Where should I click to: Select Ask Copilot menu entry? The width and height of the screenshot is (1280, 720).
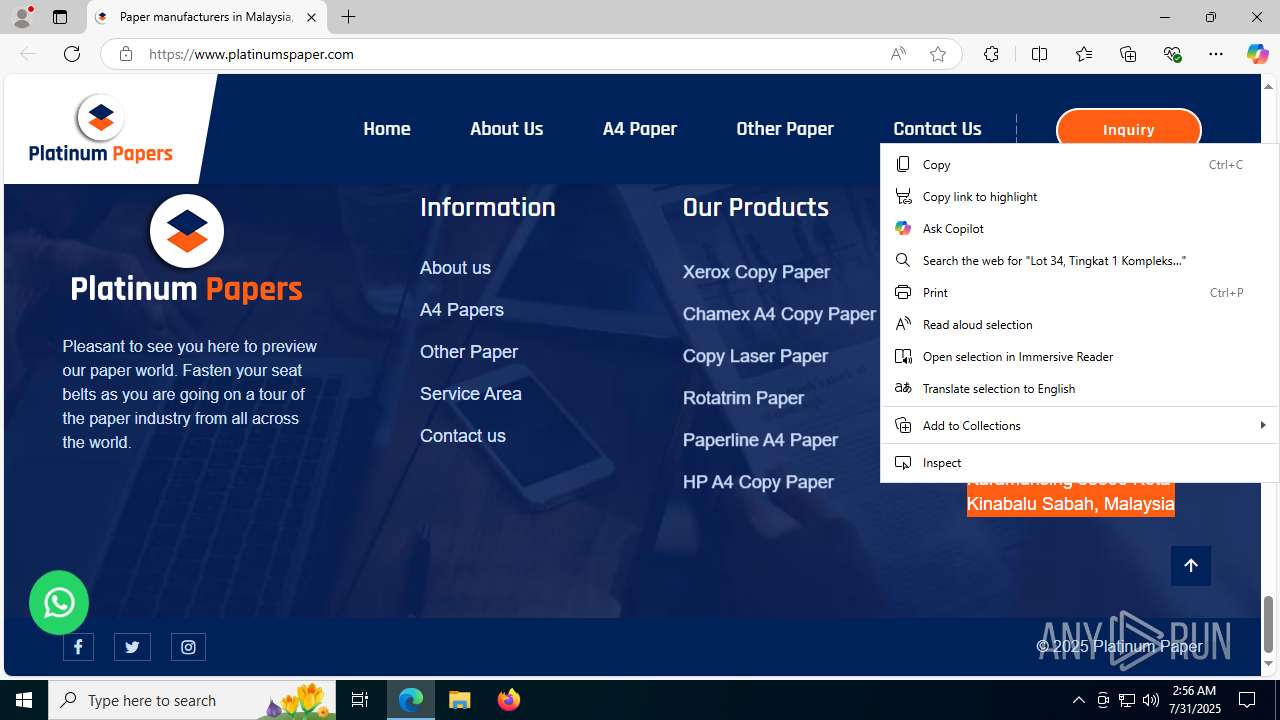[x=1080, y=228]
